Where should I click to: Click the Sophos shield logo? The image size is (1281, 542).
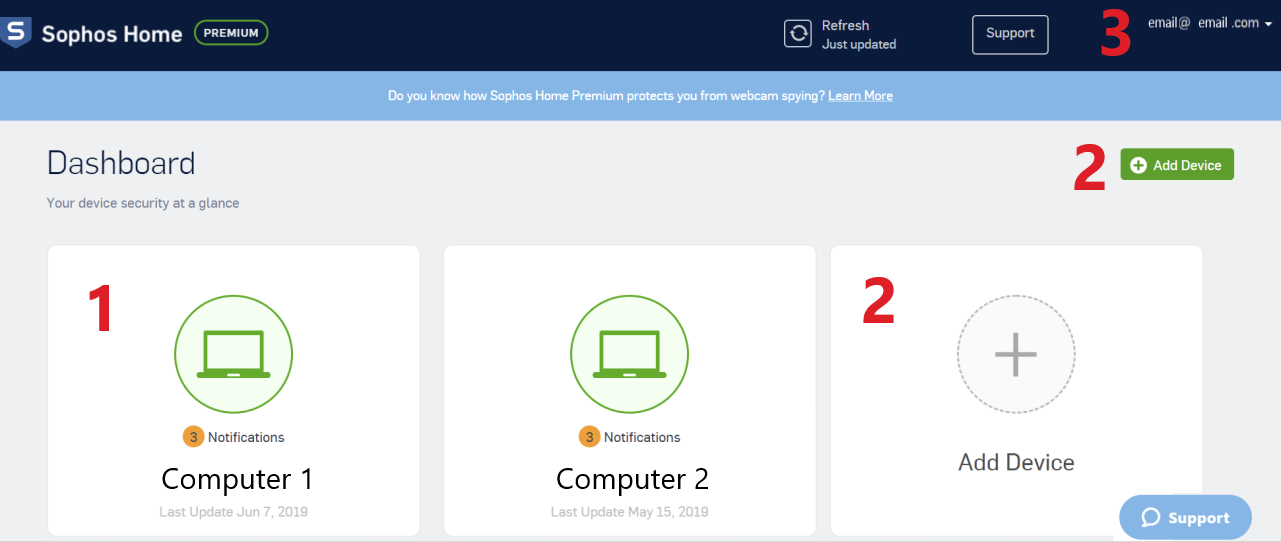tap(16, 32)
